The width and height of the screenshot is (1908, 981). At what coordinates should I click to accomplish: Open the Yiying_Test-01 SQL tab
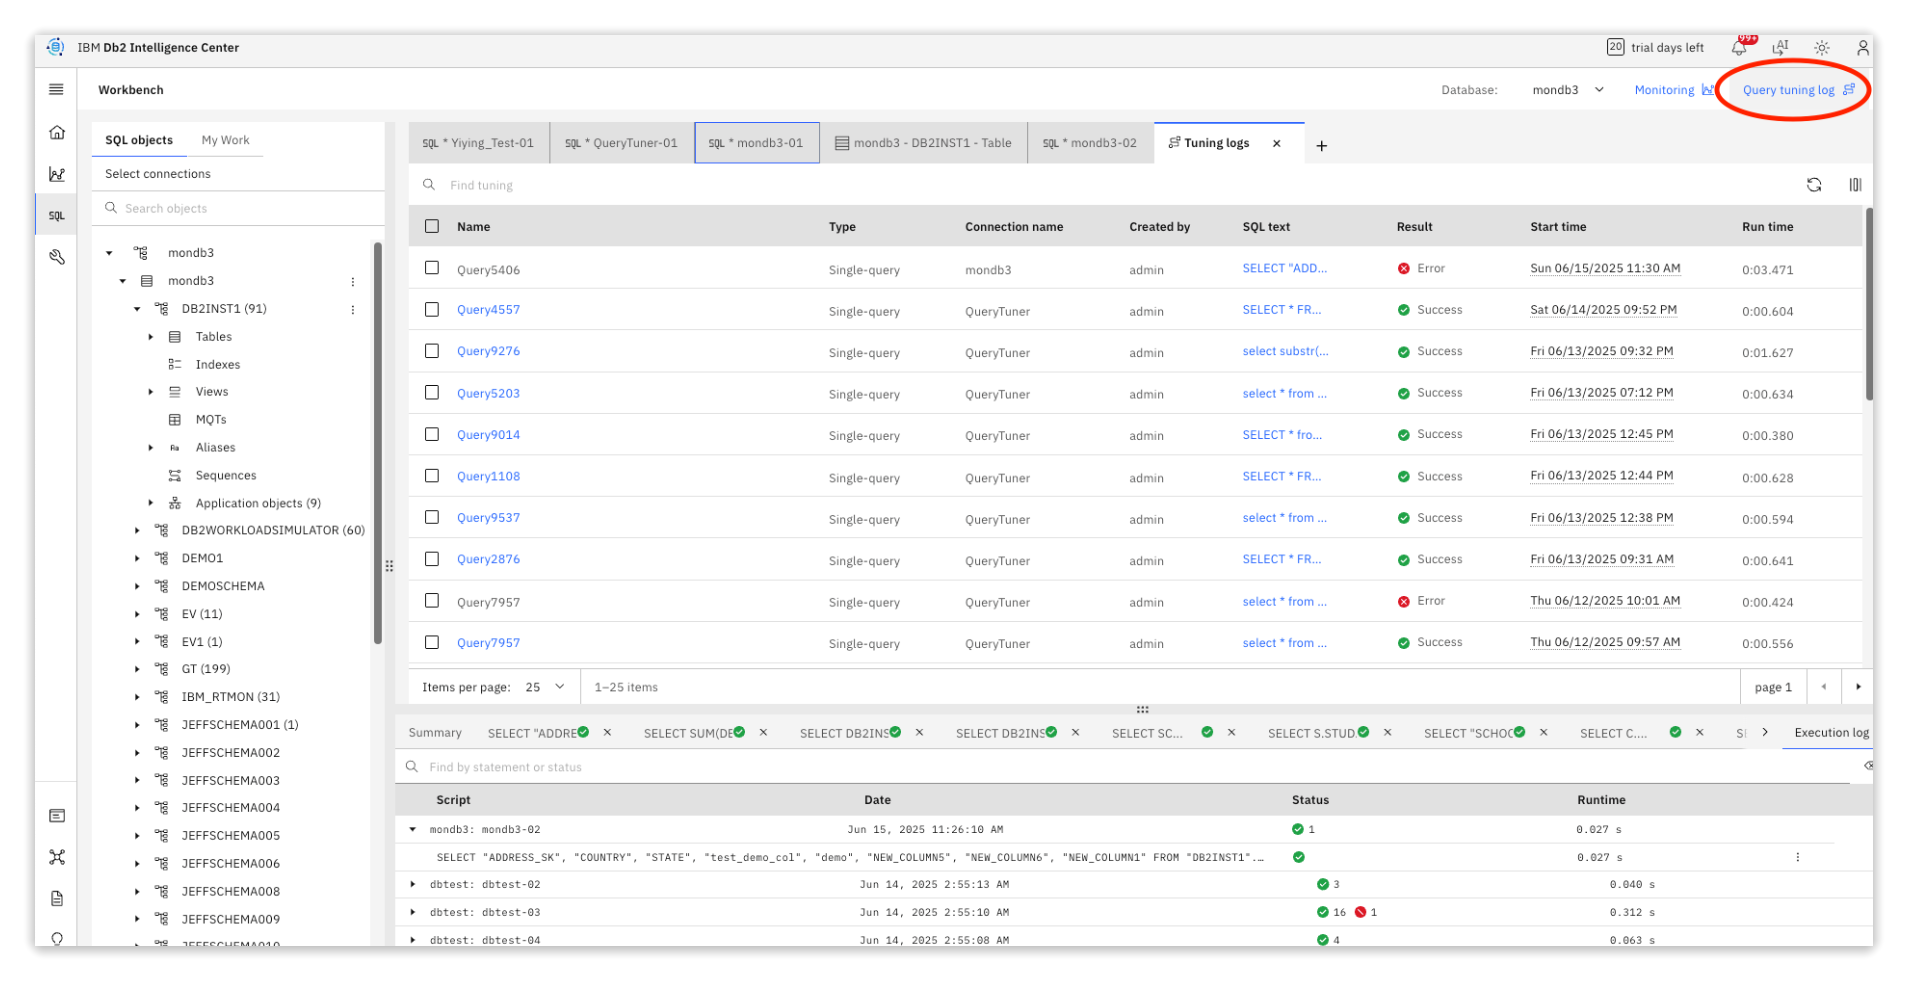479,143
